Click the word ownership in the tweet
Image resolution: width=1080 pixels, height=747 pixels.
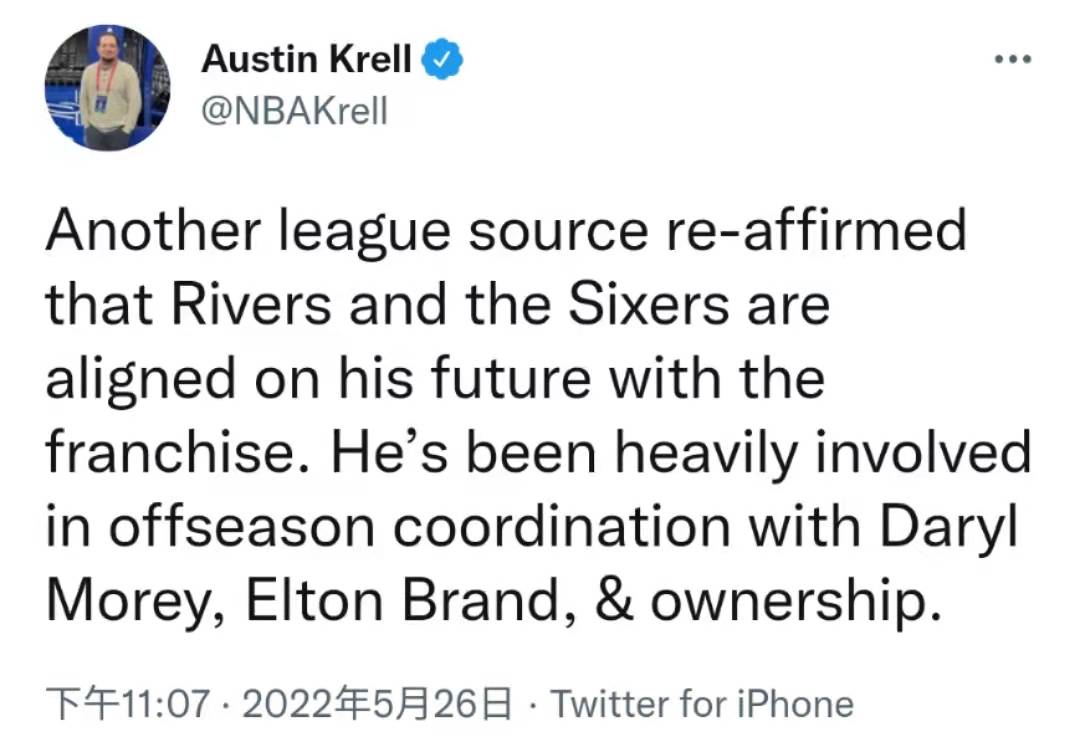click(x=796, y=602)
